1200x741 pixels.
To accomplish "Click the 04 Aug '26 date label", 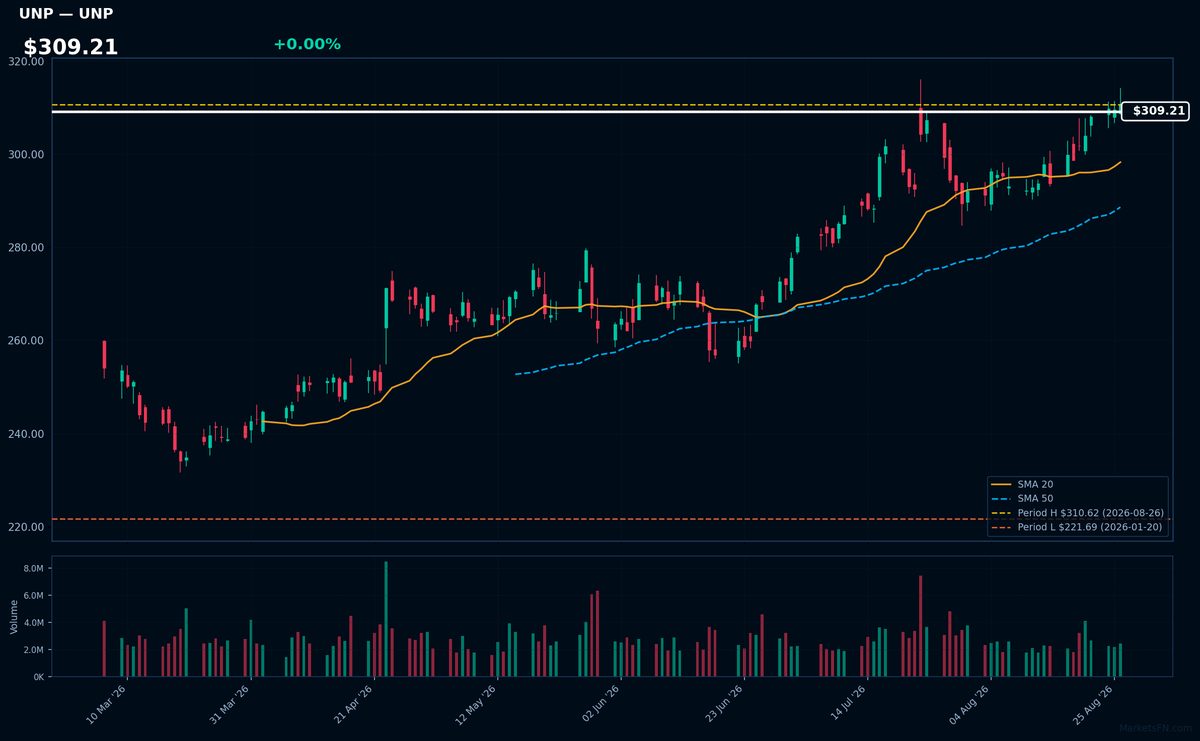I will click(x=971, y=705).
